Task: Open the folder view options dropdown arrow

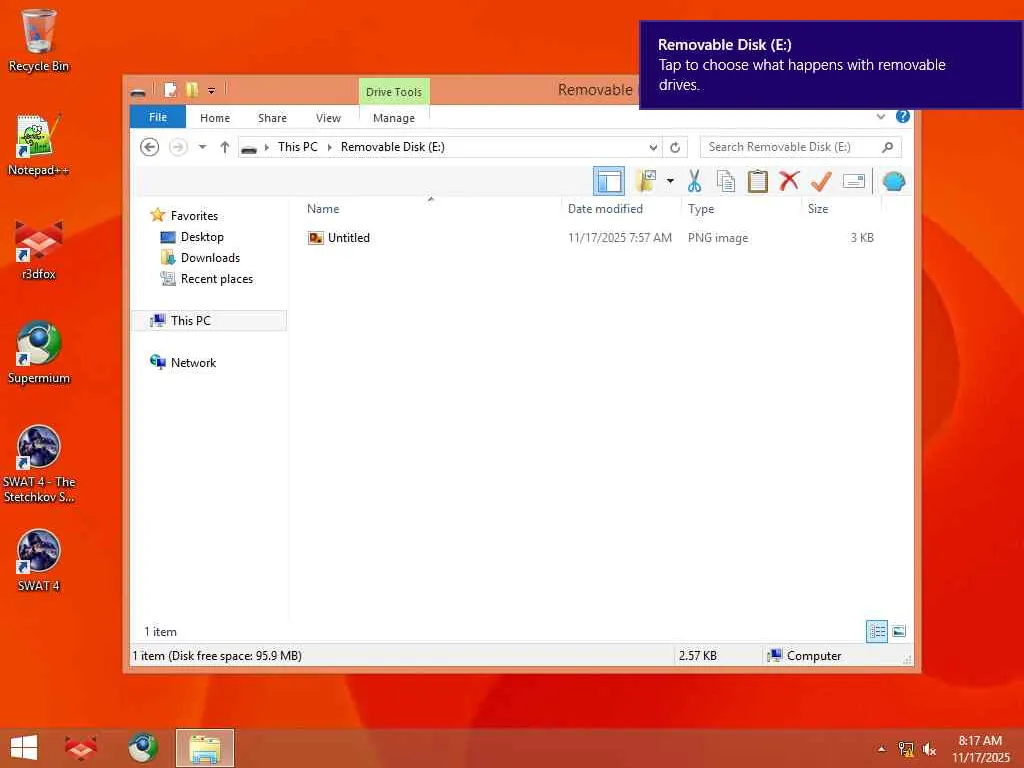Action: tap(670, 181)
